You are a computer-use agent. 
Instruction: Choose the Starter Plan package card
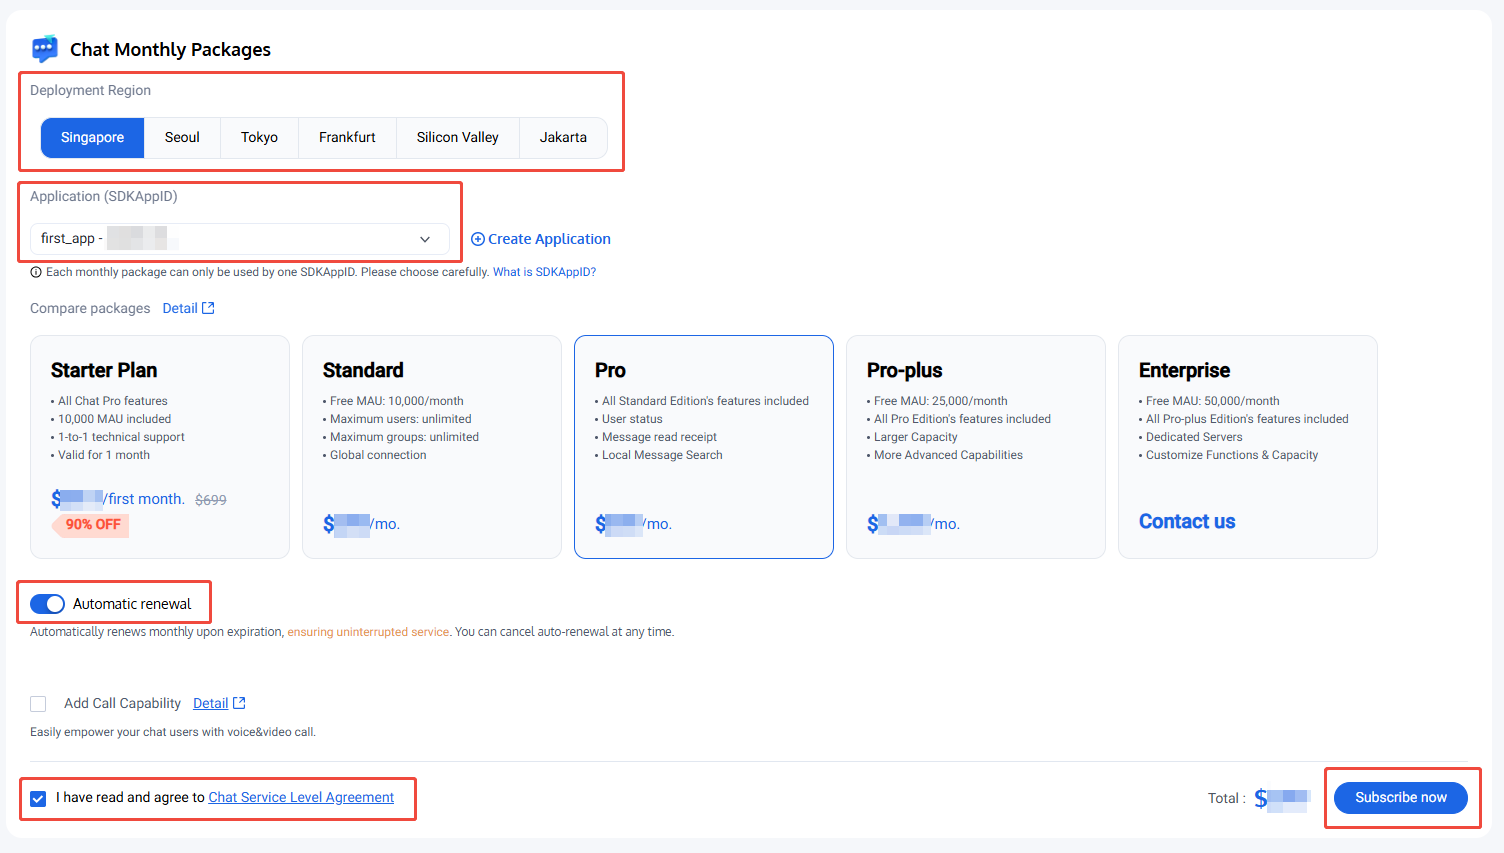pos(160,446)
